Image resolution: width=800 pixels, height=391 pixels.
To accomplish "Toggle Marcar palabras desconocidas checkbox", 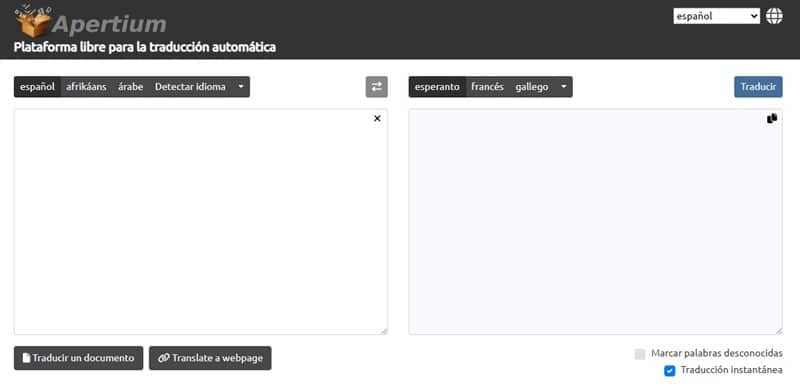I will [x=640, y=354].
